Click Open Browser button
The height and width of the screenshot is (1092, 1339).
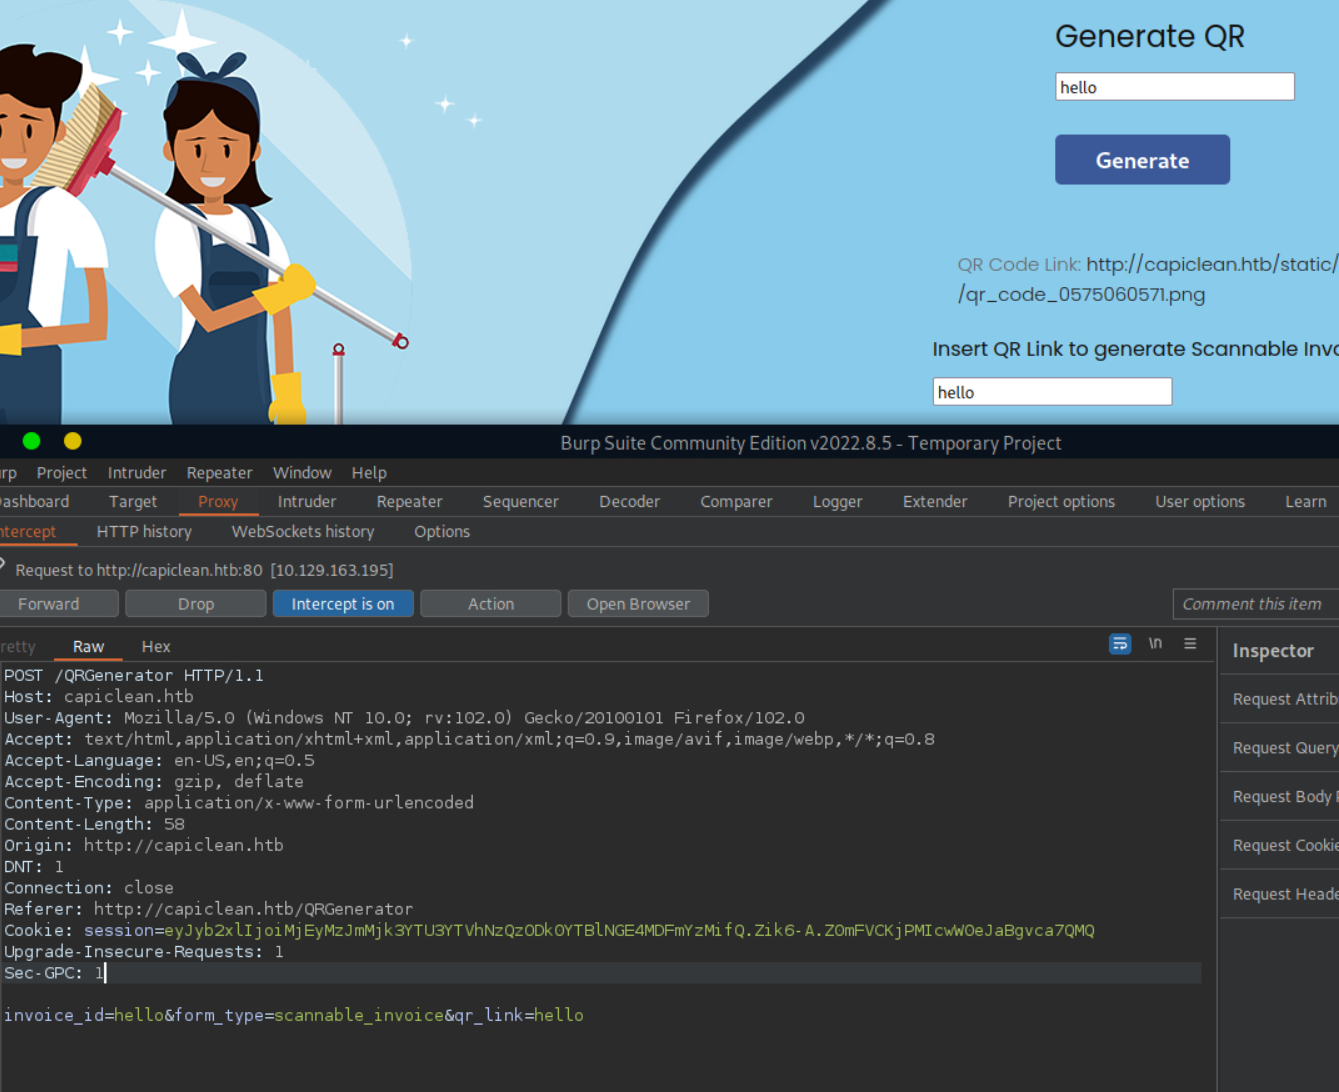[638, 604]
